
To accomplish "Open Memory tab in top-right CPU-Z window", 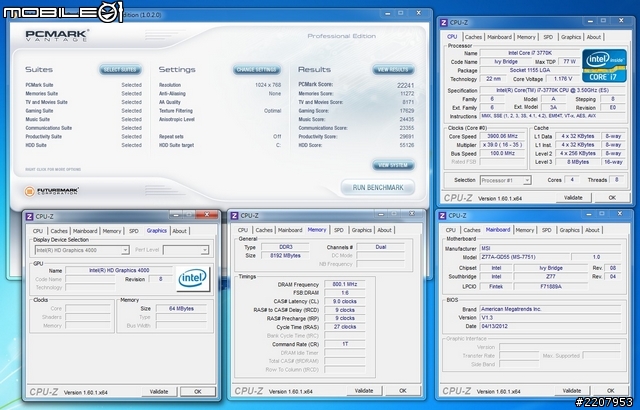I will [526, 37].
